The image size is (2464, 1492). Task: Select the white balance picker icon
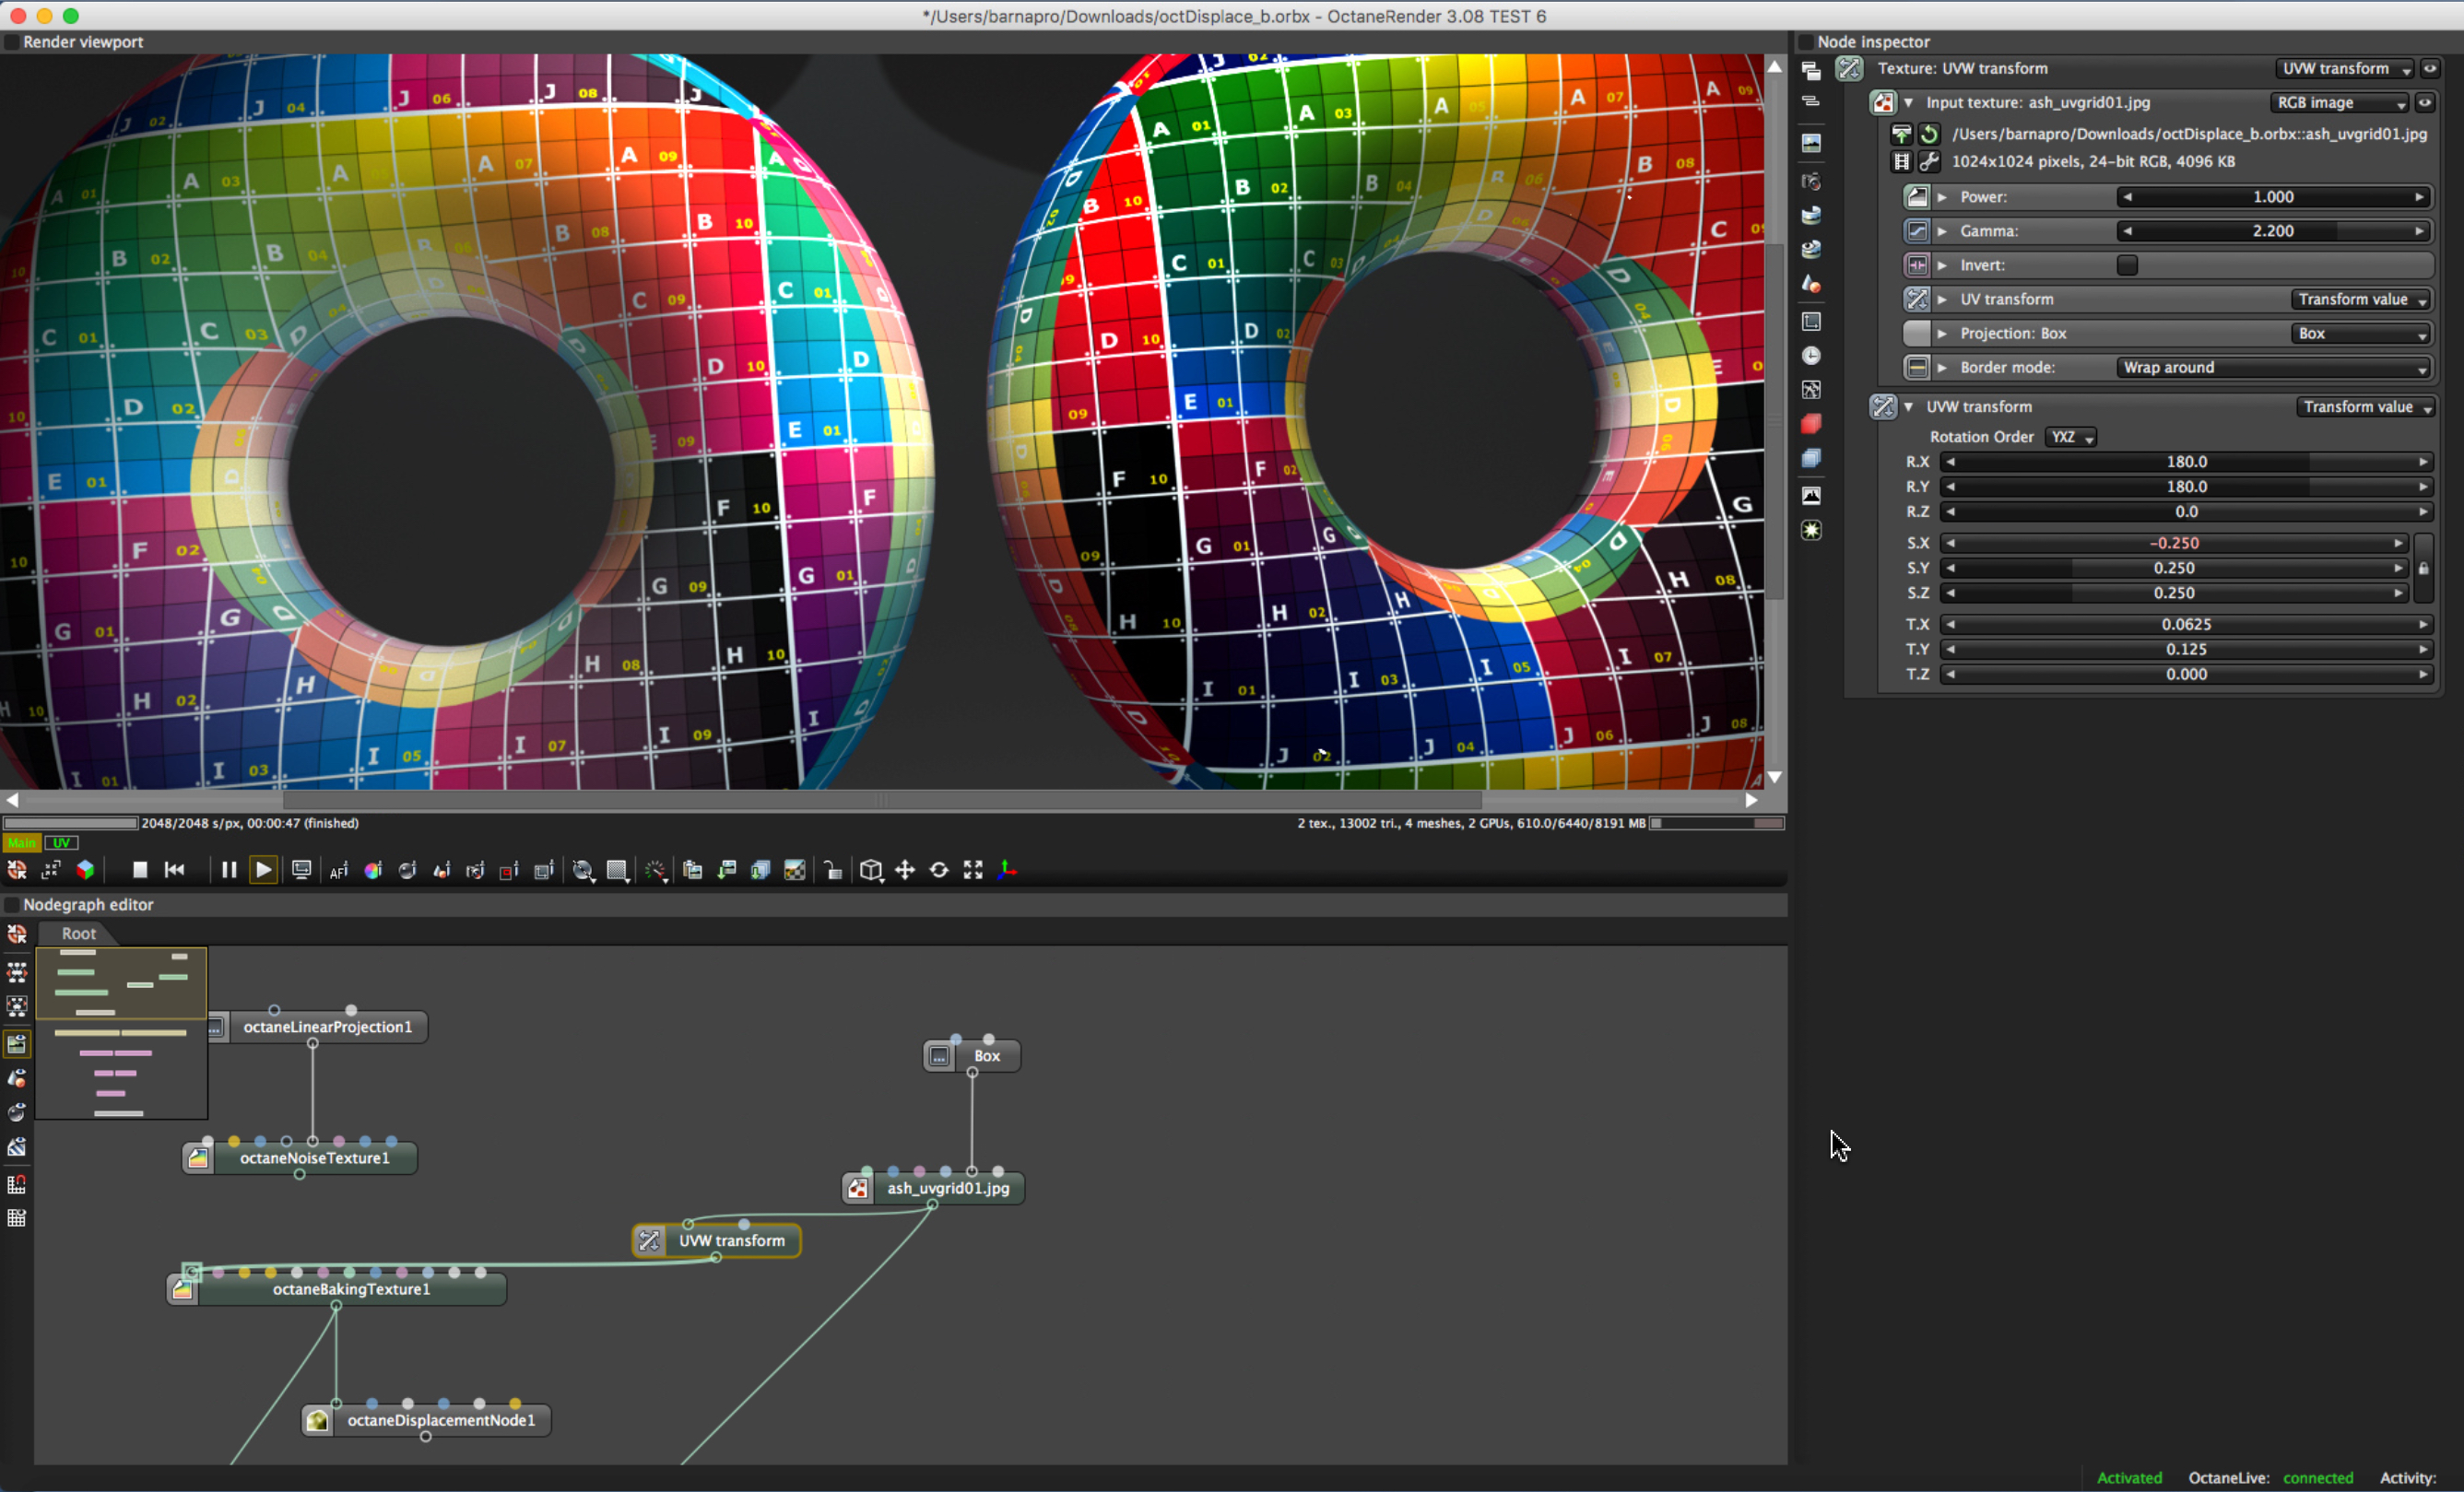pos(373,870)
